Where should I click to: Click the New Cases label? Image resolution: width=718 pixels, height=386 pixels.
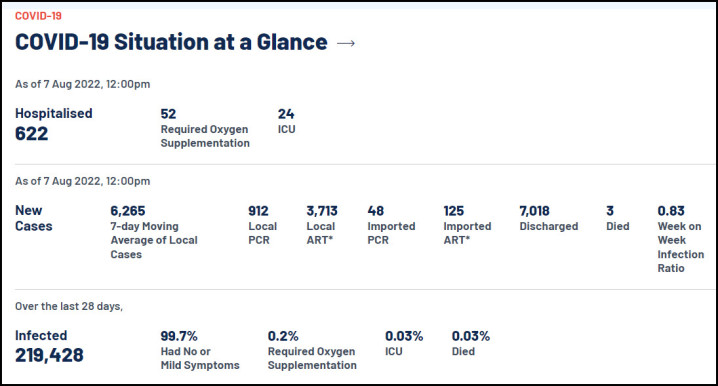point(33,218)
